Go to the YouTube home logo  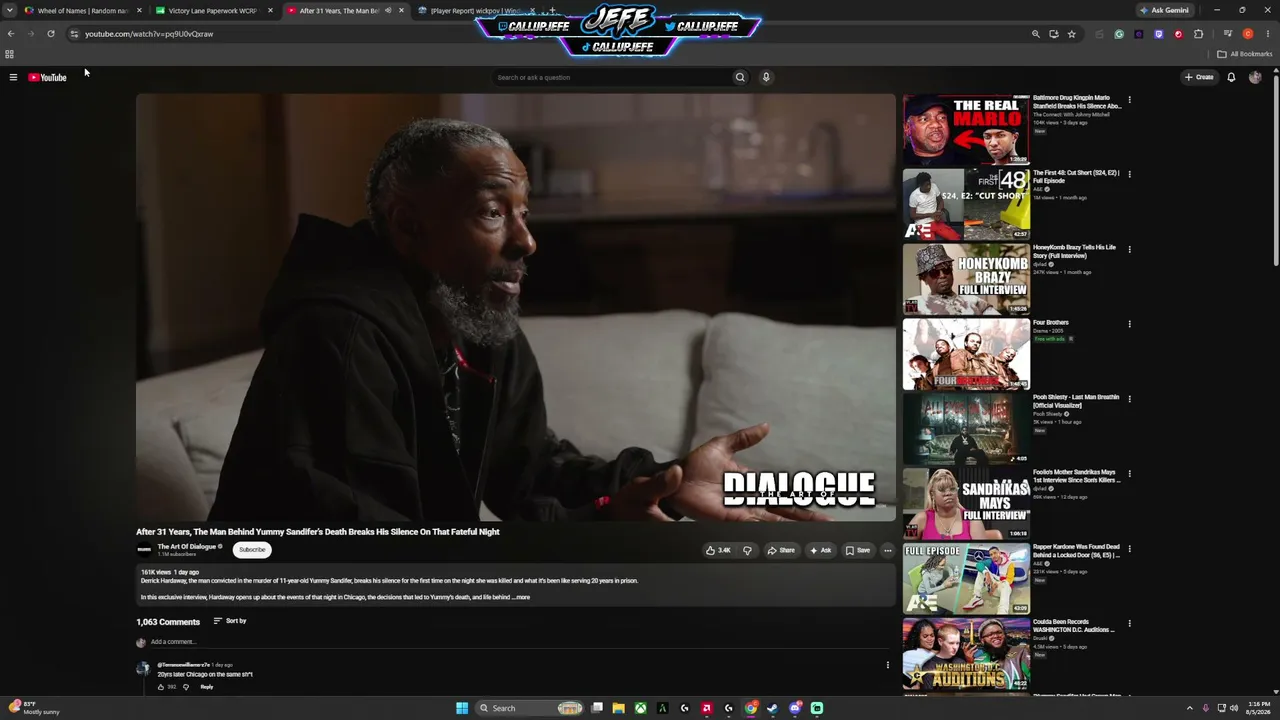47,77
